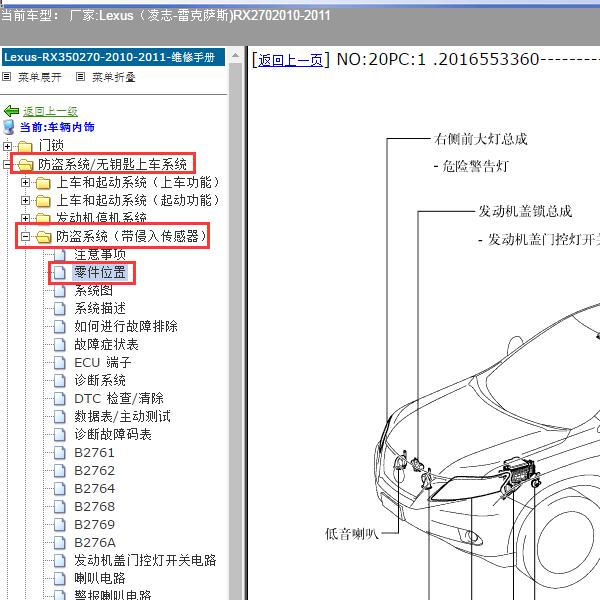
Task: Click the DTC 检查/清除 document icon
Action: 59,398
